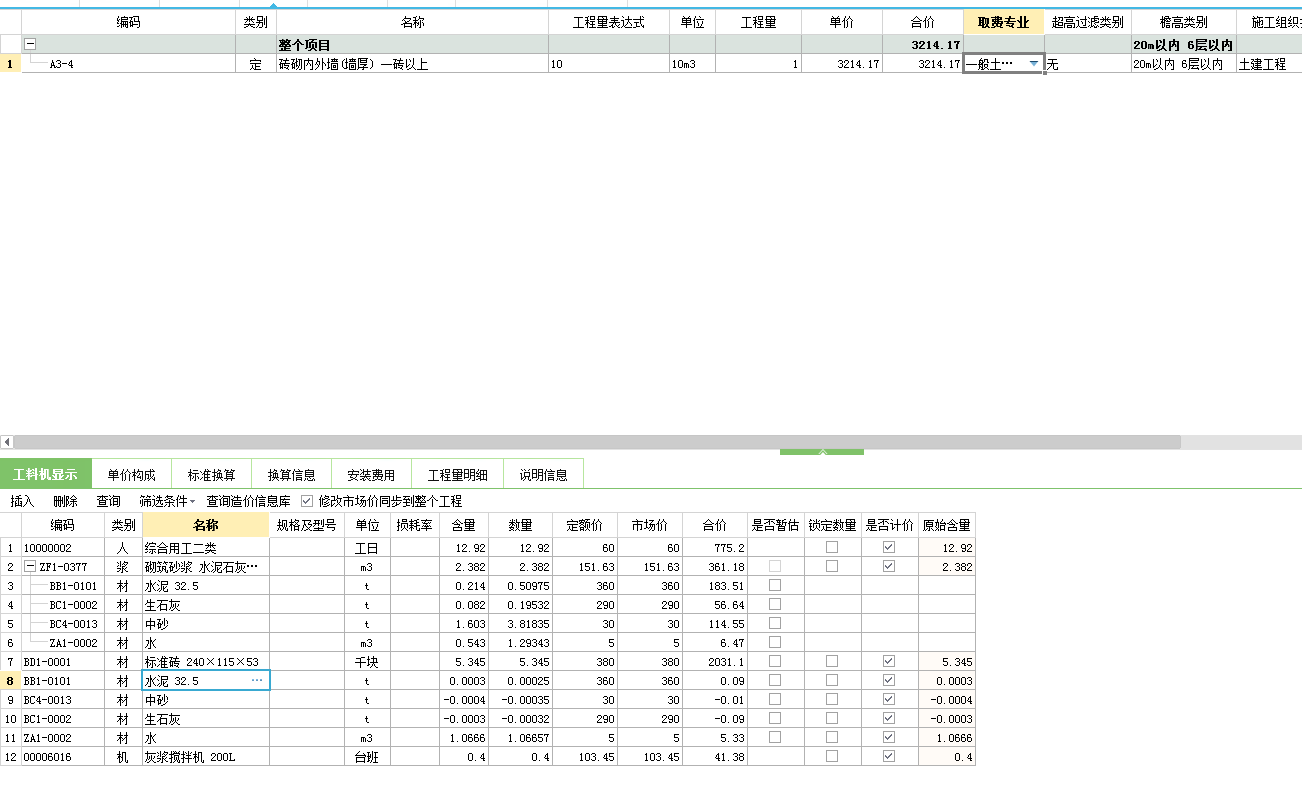Toggle 是否计价 checkbox for 综合用工二类 row

click(x=889, y=548)
